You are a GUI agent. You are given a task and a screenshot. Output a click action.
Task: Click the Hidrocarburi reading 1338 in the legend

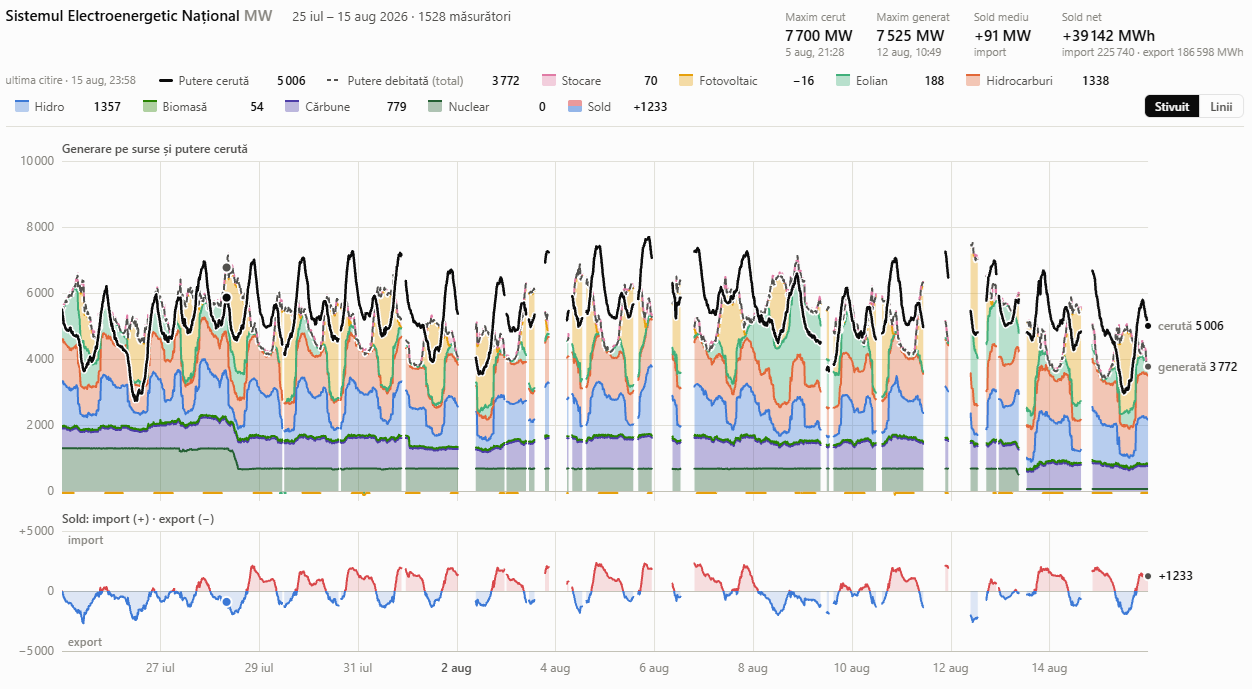pyautogui.click(x=1095, y=81)
